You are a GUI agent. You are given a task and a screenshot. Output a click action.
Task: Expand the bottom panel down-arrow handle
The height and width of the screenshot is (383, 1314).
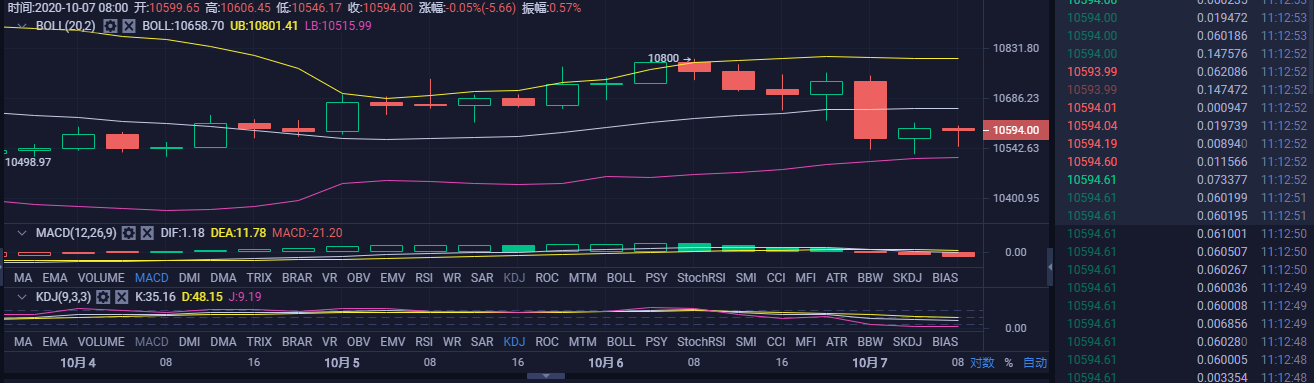(545, 377)
